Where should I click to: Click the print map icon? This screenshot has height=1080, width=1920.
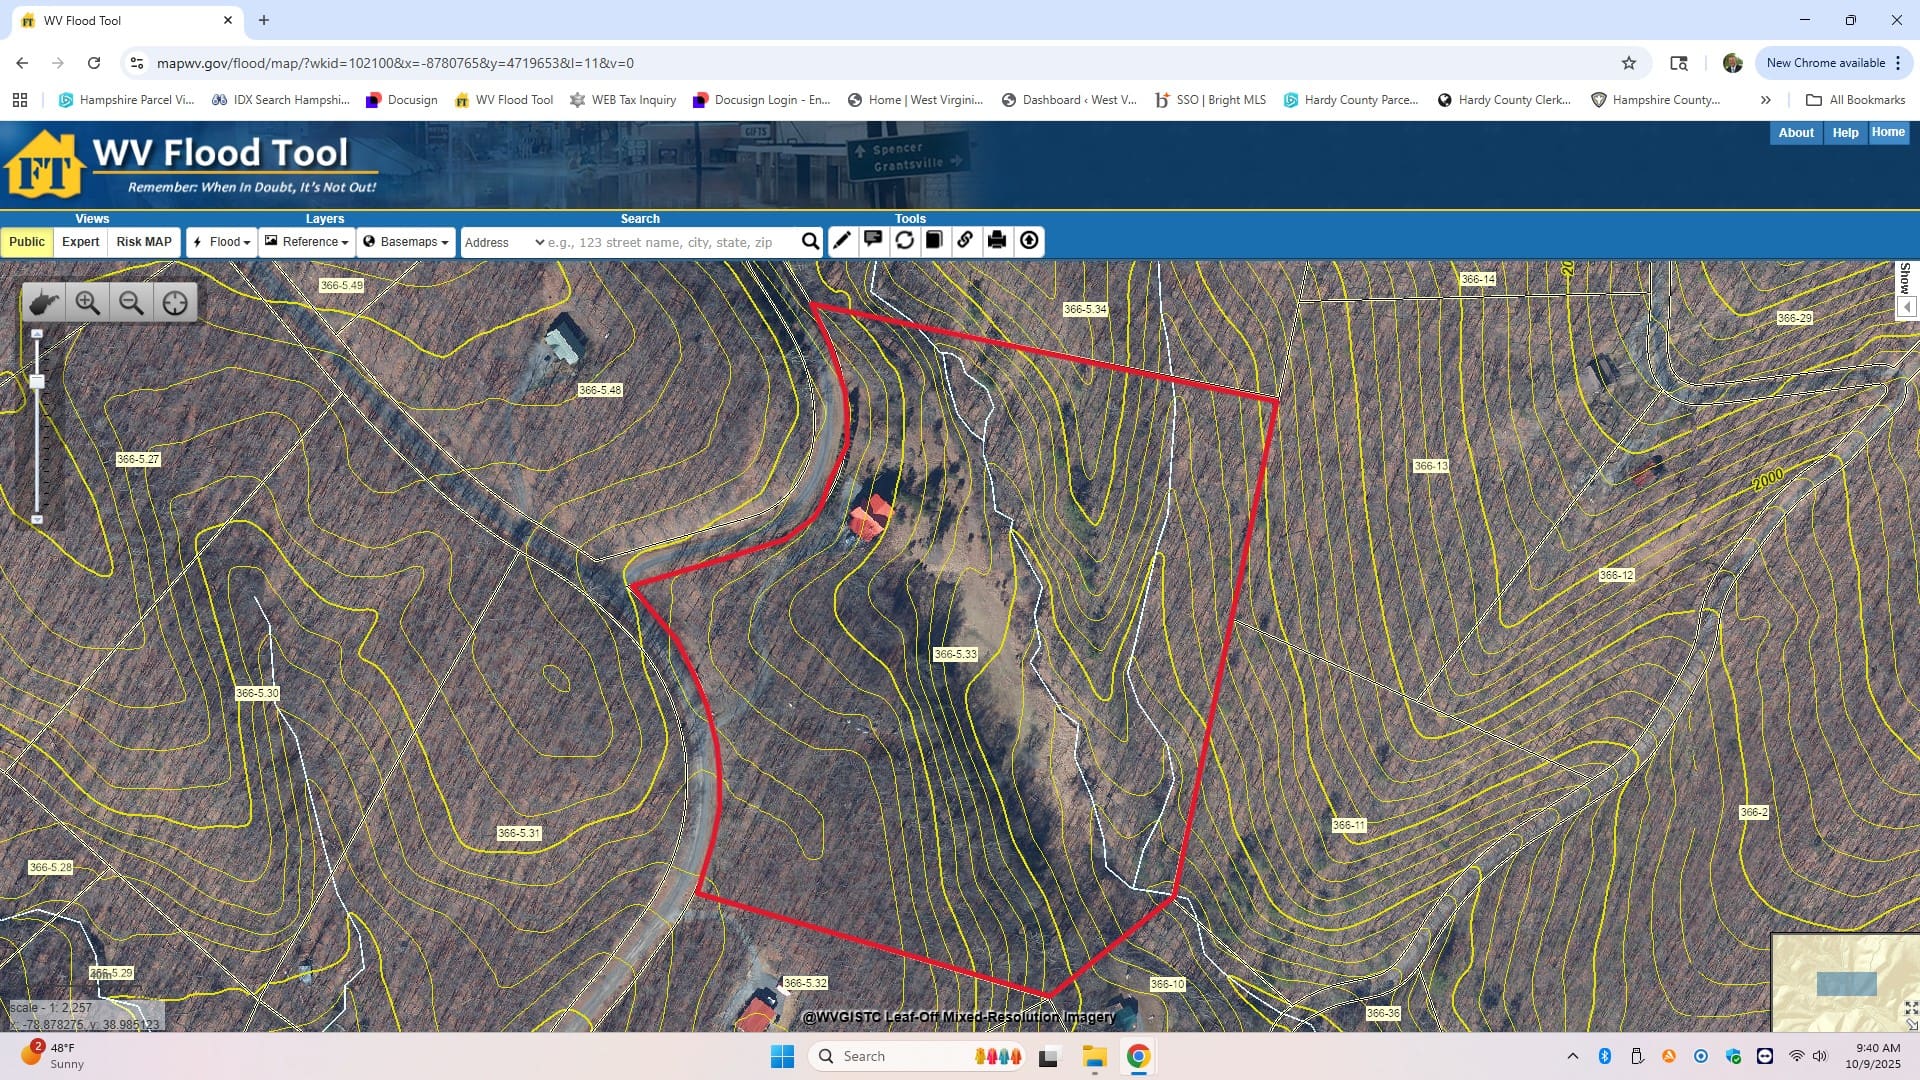pos(997,241)
